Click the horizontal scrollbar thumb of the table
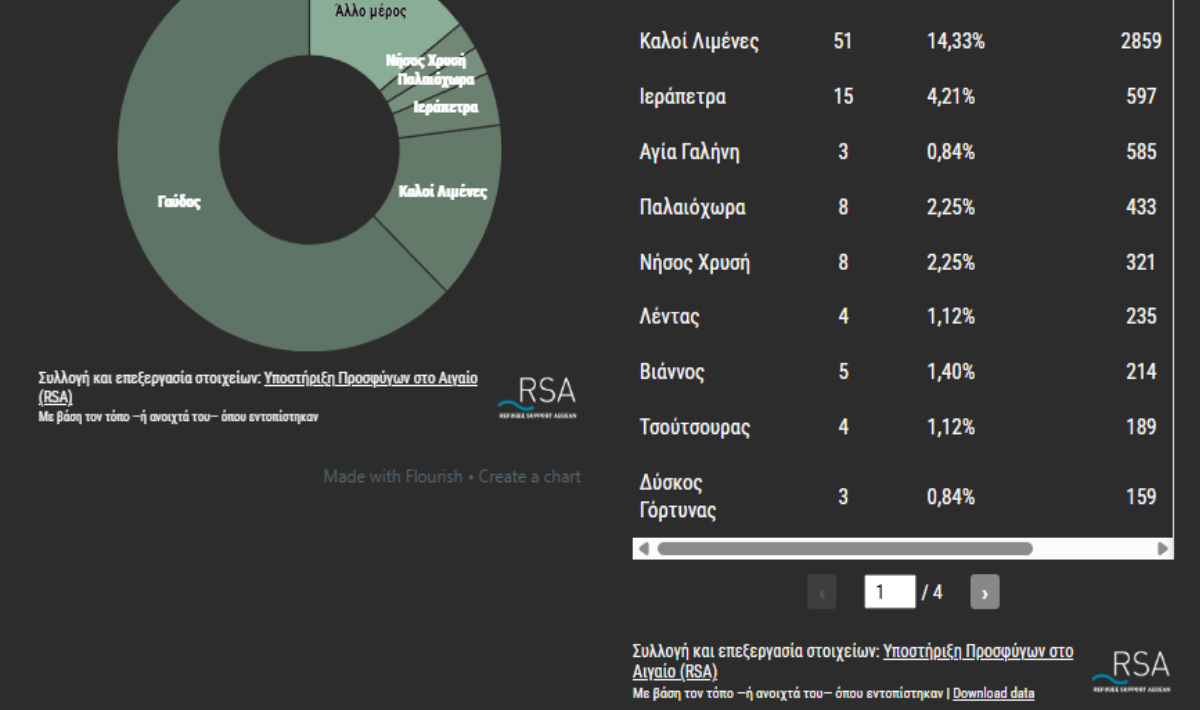 [844, 549]
